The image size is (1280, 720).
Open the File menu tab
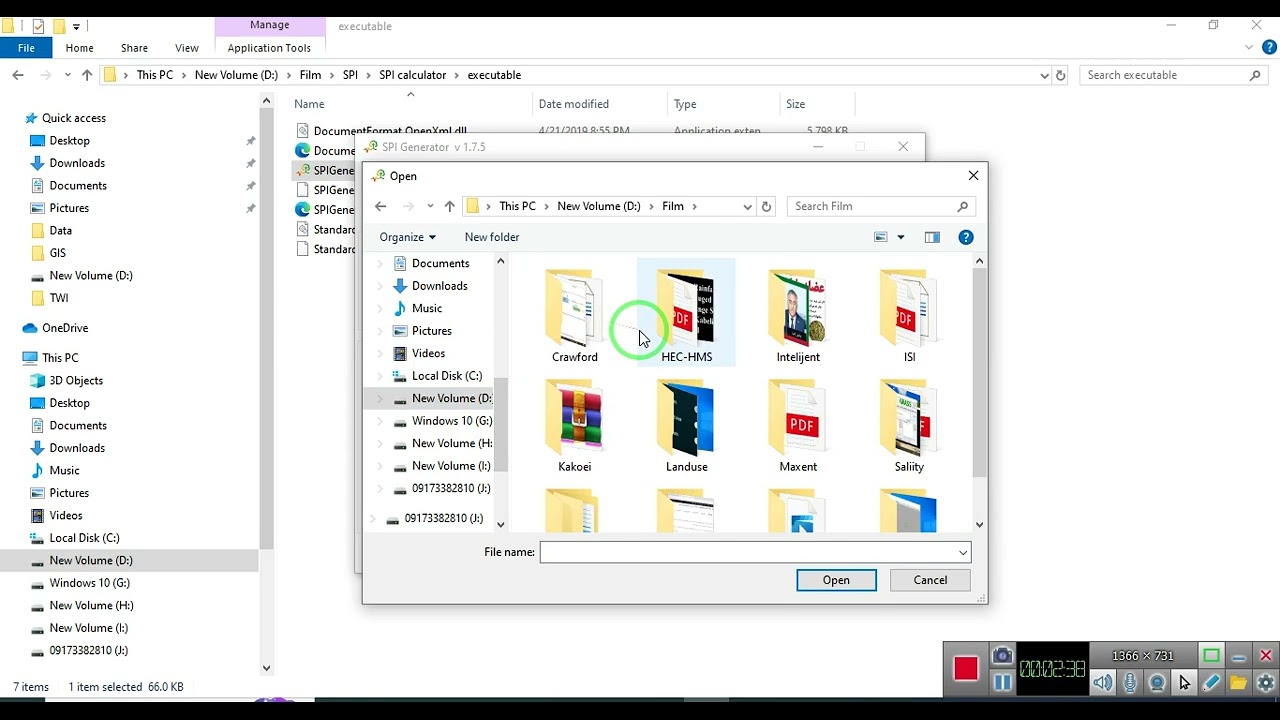click(x=26, y=48)
